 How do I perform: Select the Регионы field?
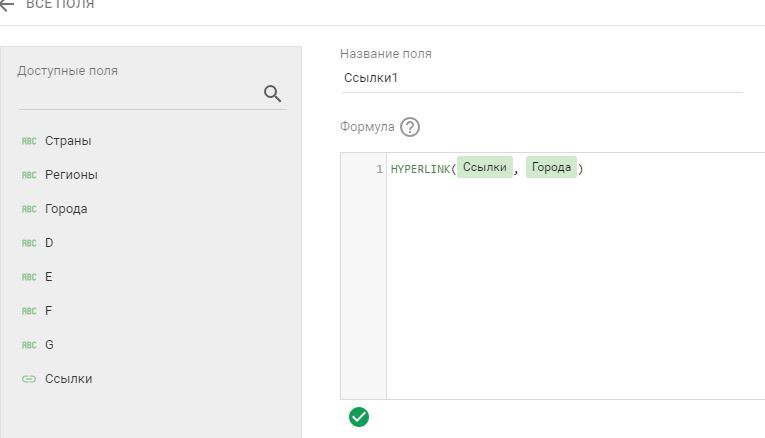coord(71,175)
